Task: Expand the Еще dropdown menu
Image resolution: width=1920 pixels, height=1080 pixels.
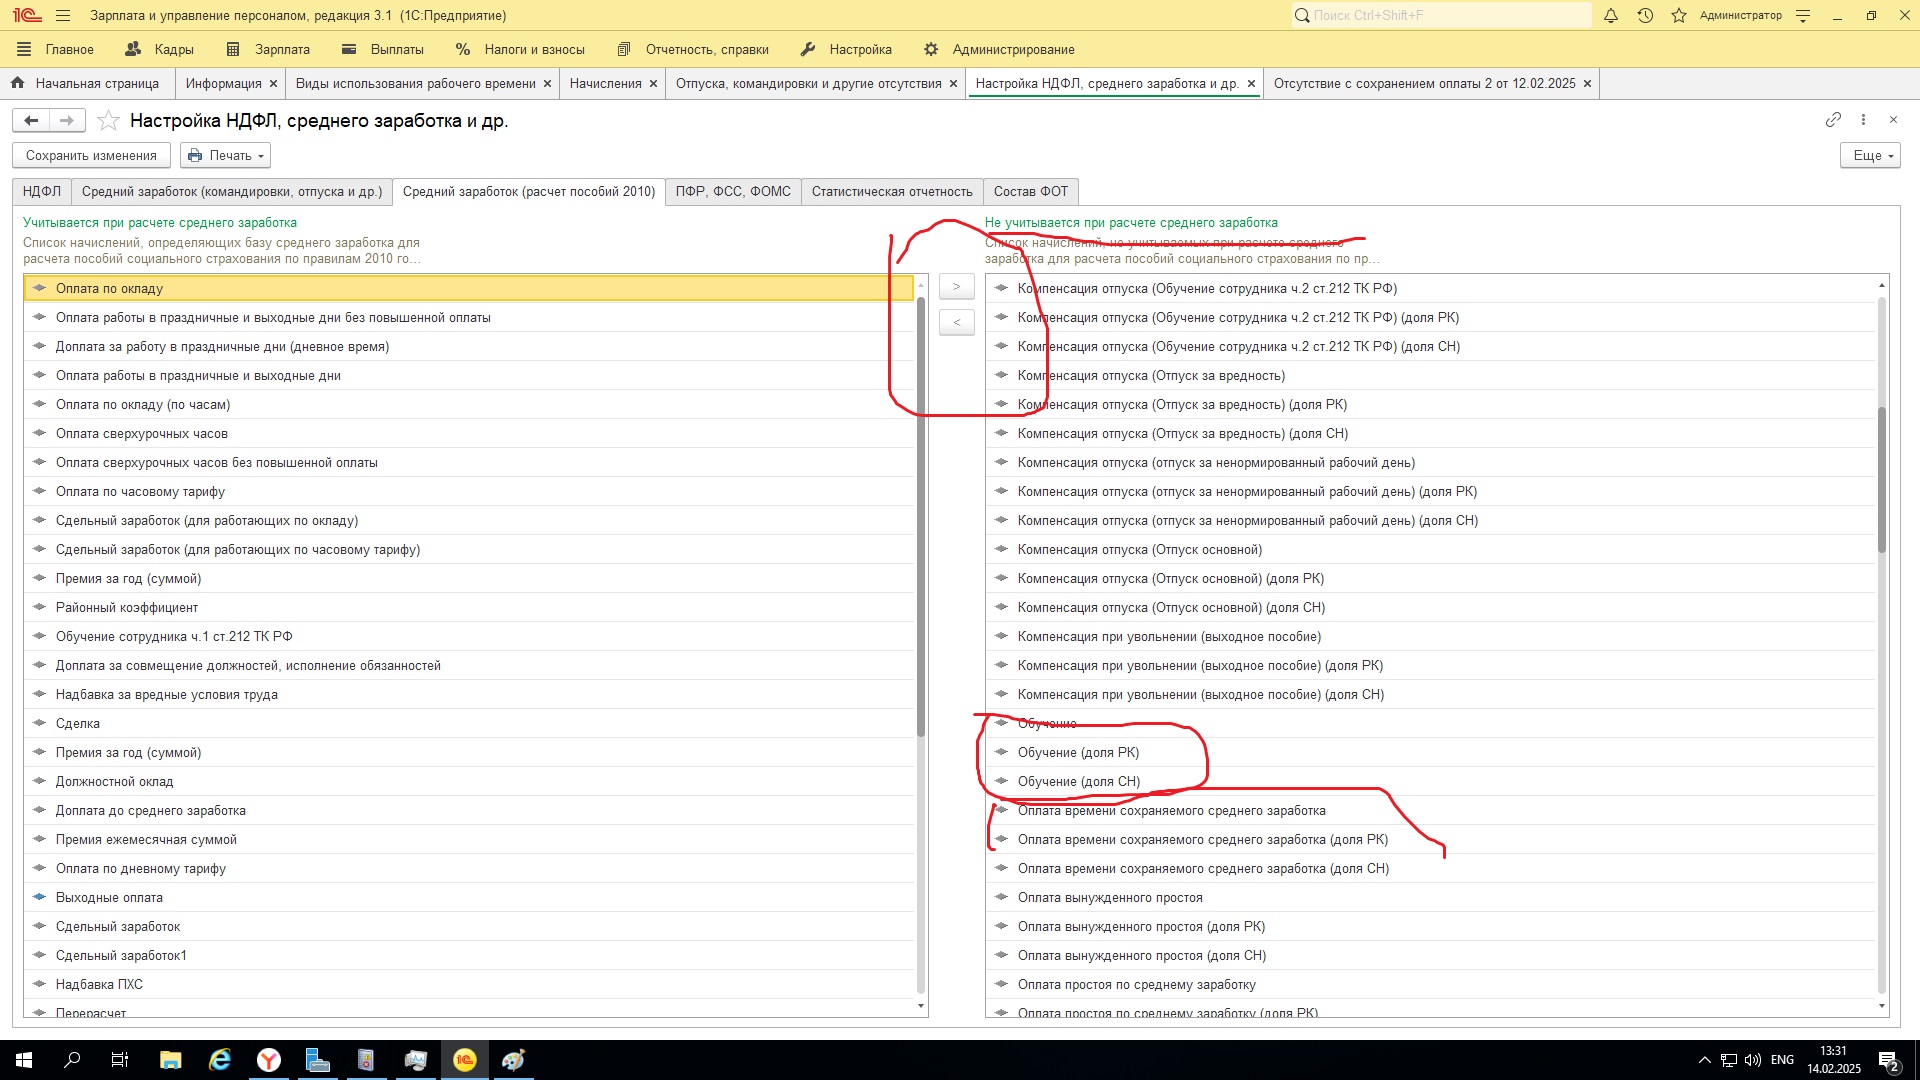Action: pyautogui.click(x=1870, y=155)
